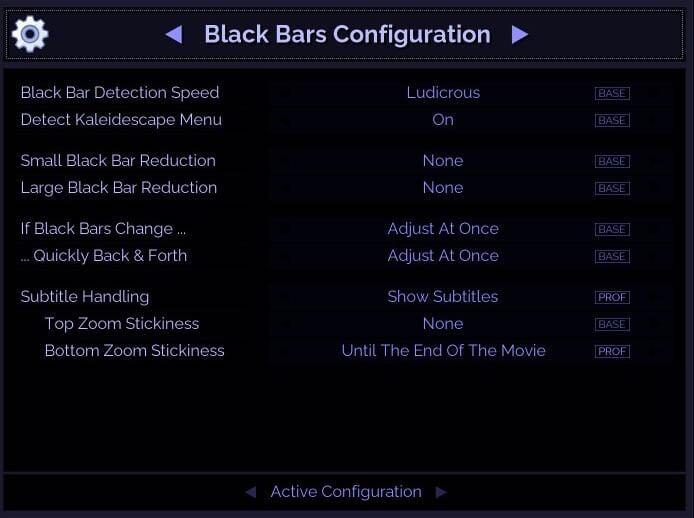Change the Ludicrous detection speed value
The width and height of the screenshot is (694, 518).
pos(443,93)
